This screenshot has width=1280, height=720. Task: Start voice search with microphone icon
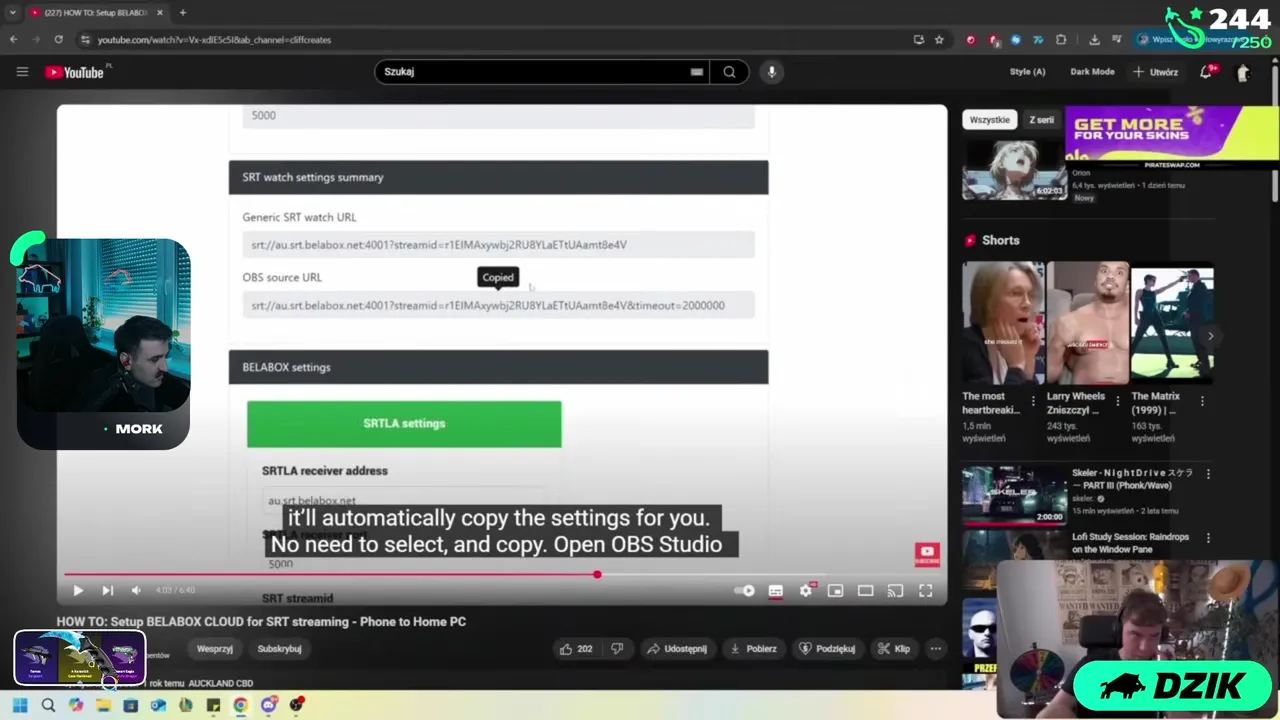(771, 72)
